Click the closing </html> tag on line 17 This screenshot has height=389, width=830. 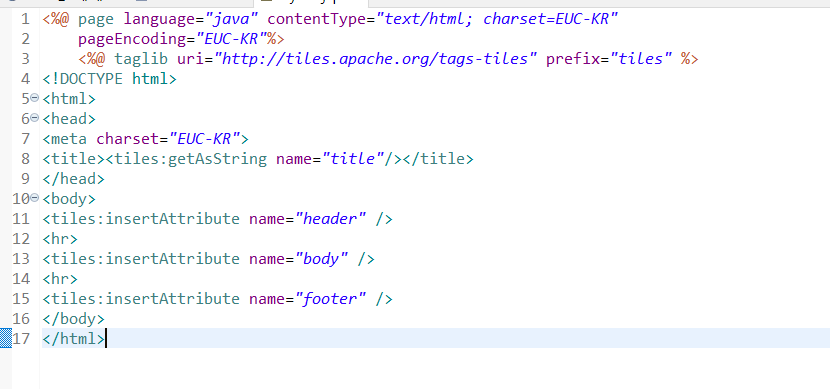[x=74, y=339]
